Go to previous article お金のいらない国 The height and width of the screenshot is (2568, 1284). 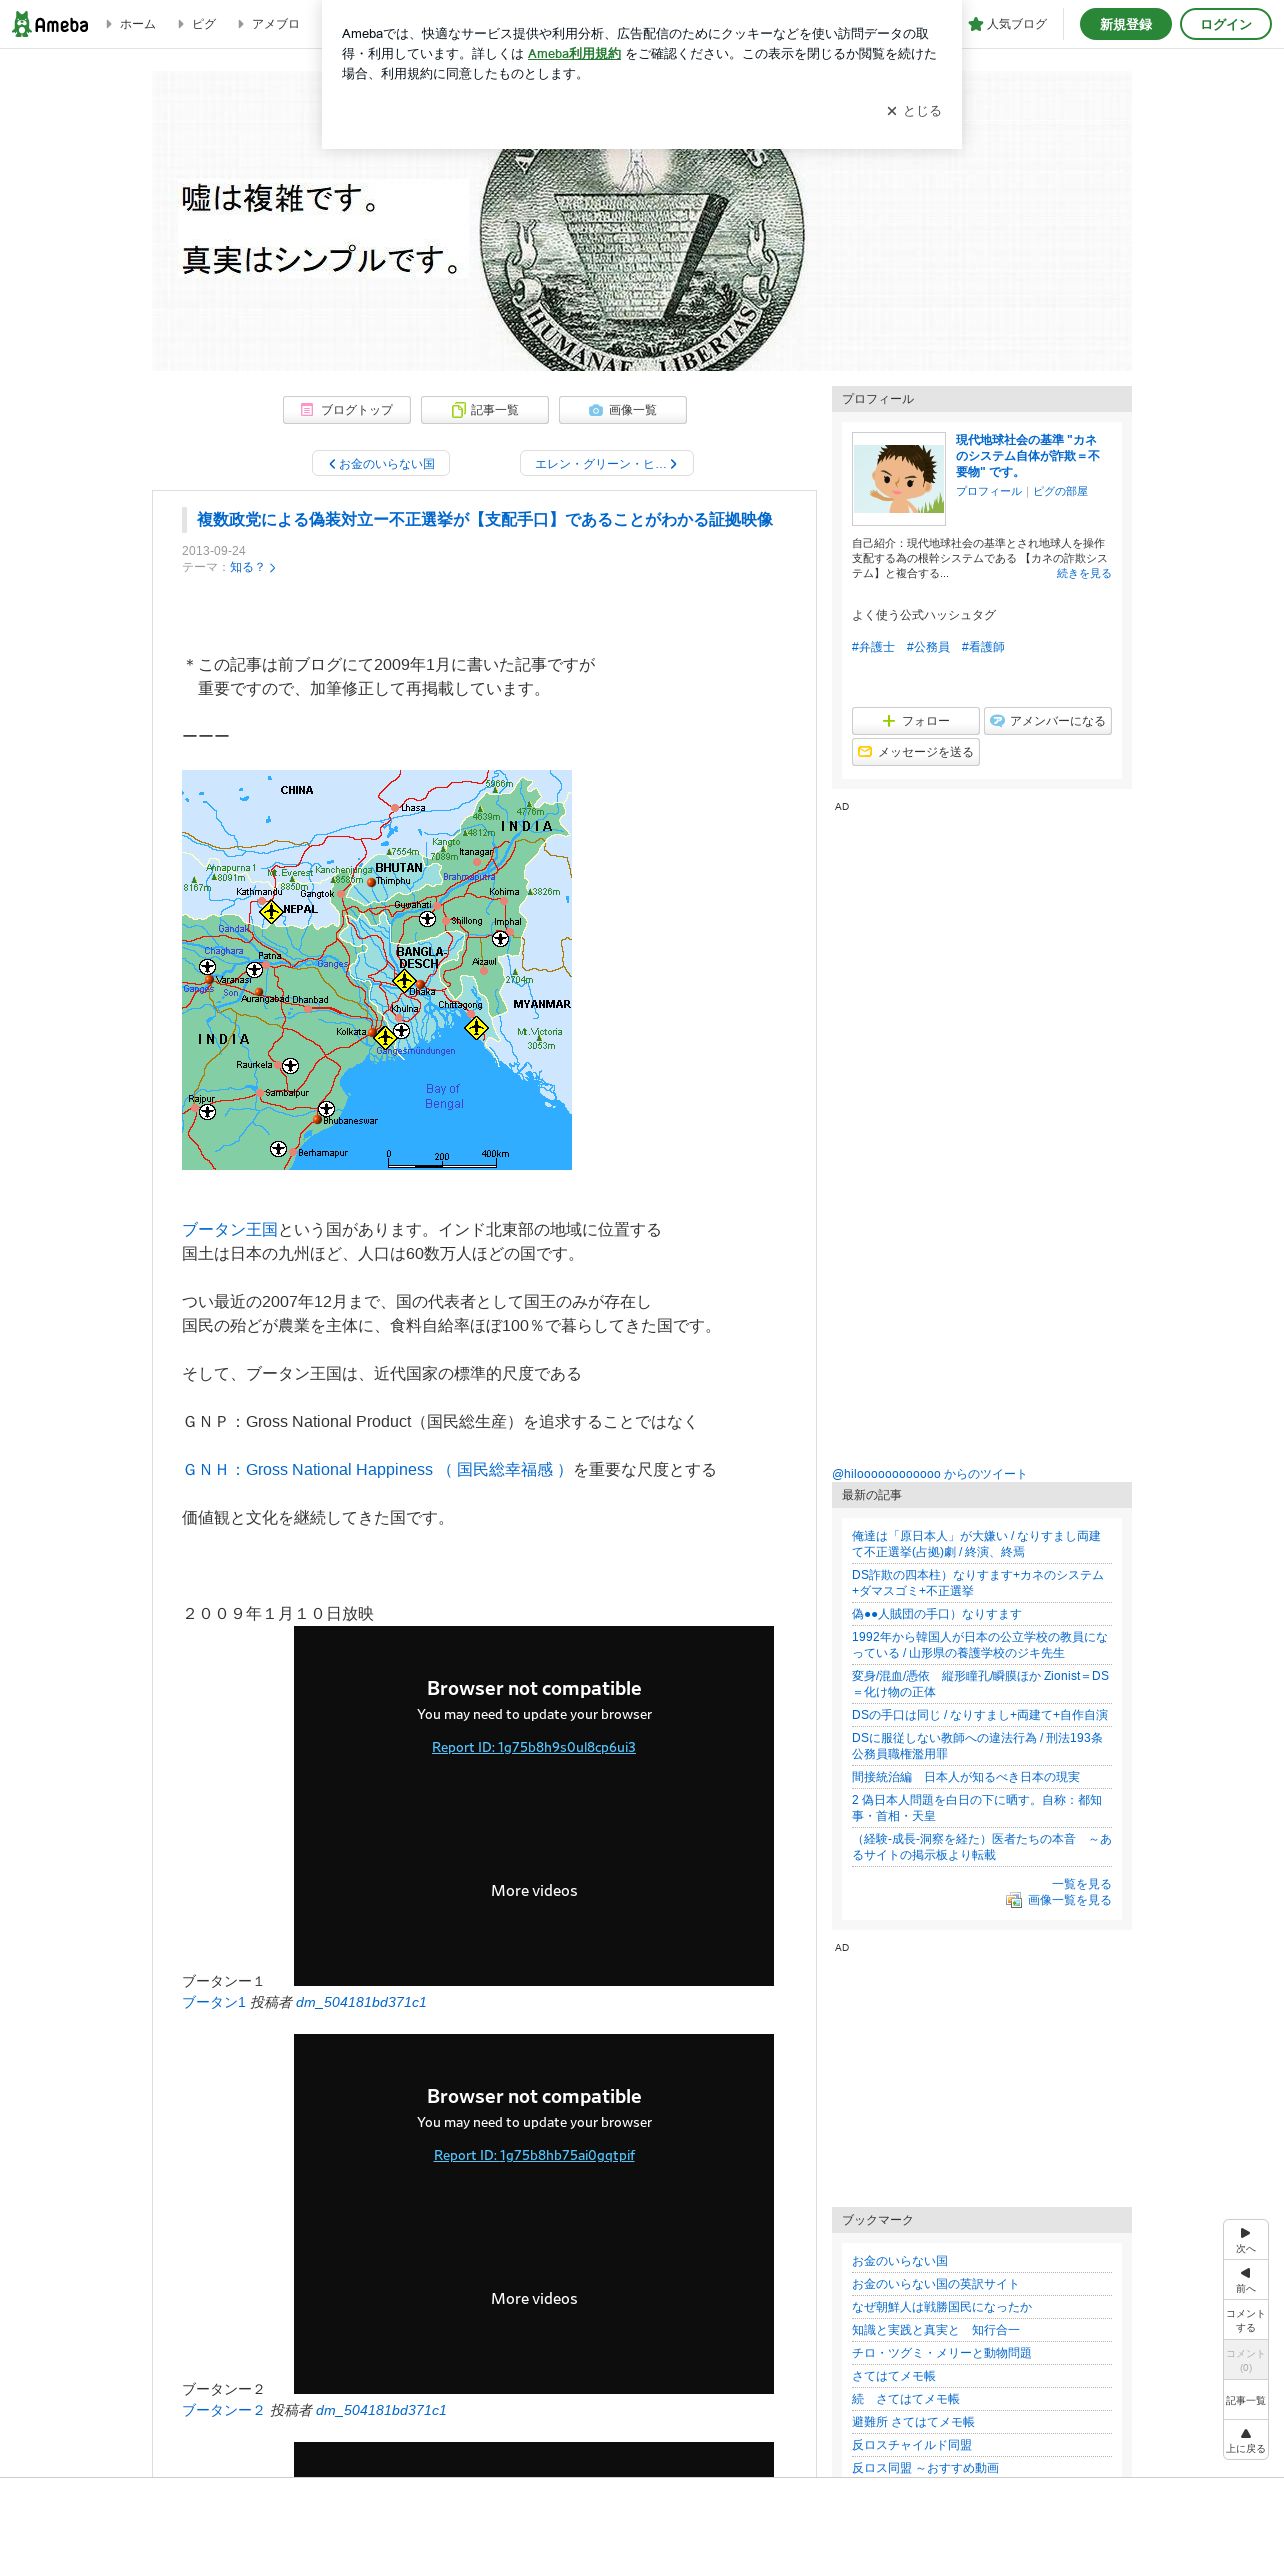click(381, 464)
